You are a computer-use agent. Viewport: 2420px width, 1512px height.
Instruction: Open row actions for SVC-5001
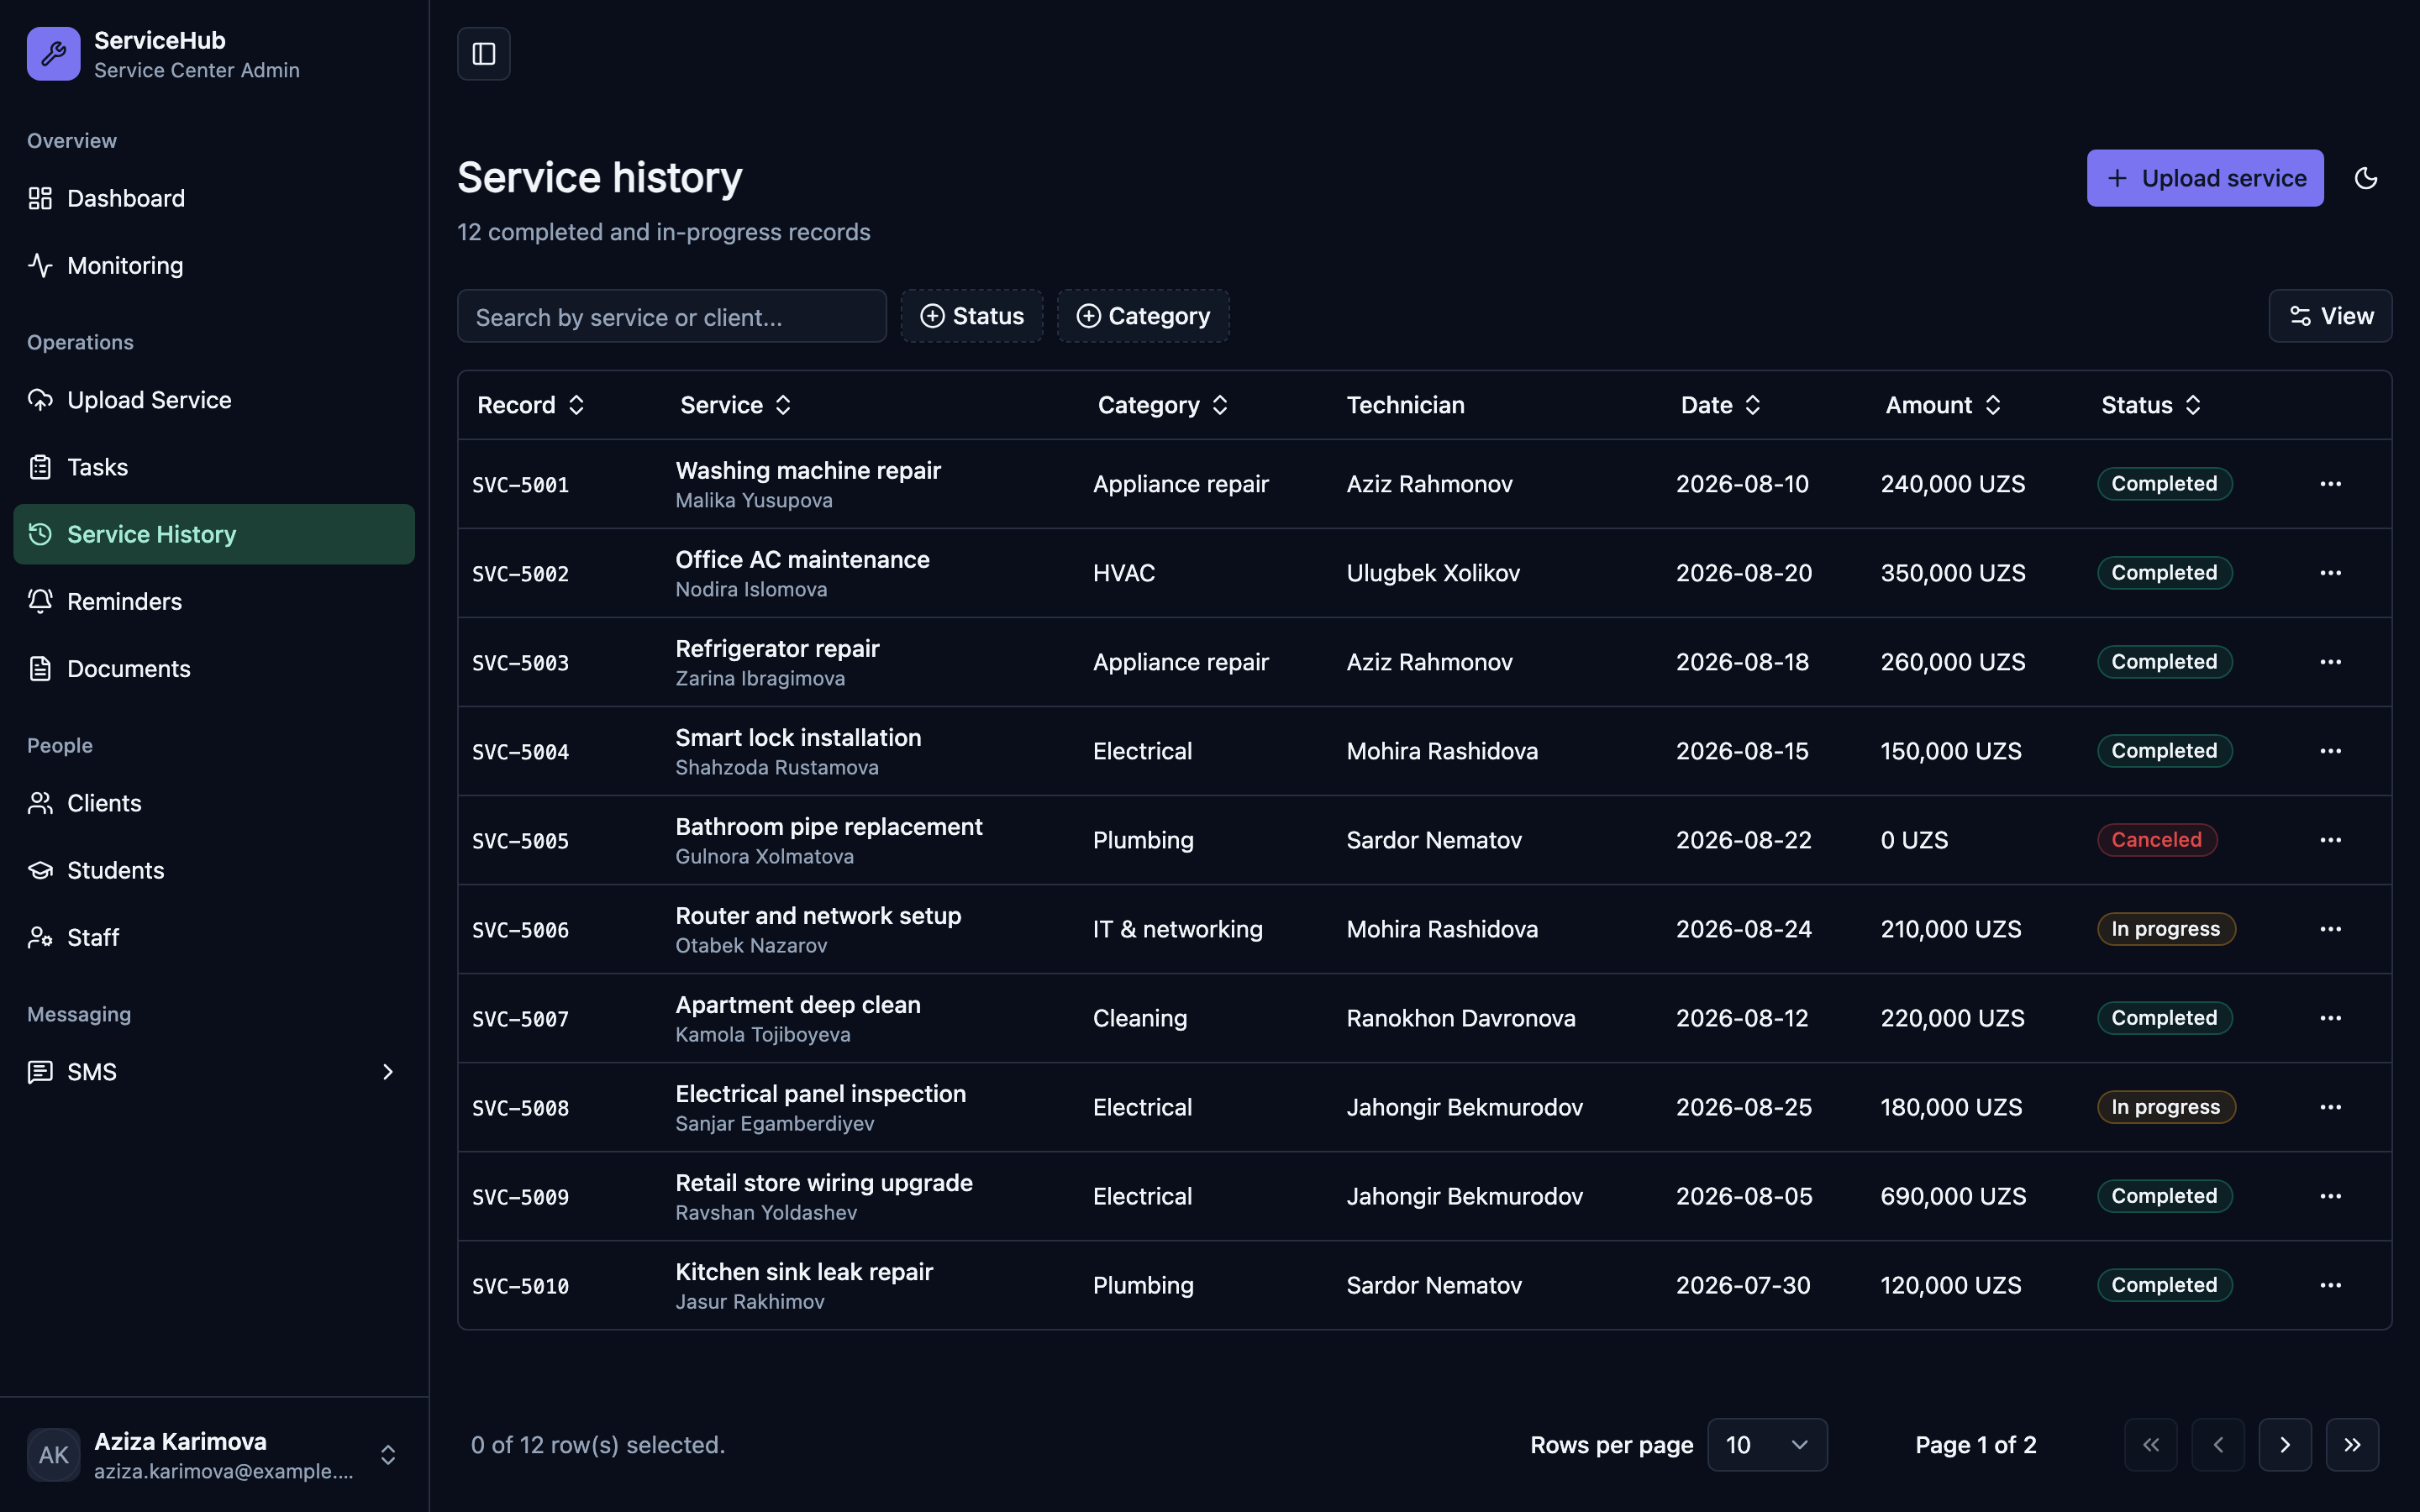tap(2330, 484)
